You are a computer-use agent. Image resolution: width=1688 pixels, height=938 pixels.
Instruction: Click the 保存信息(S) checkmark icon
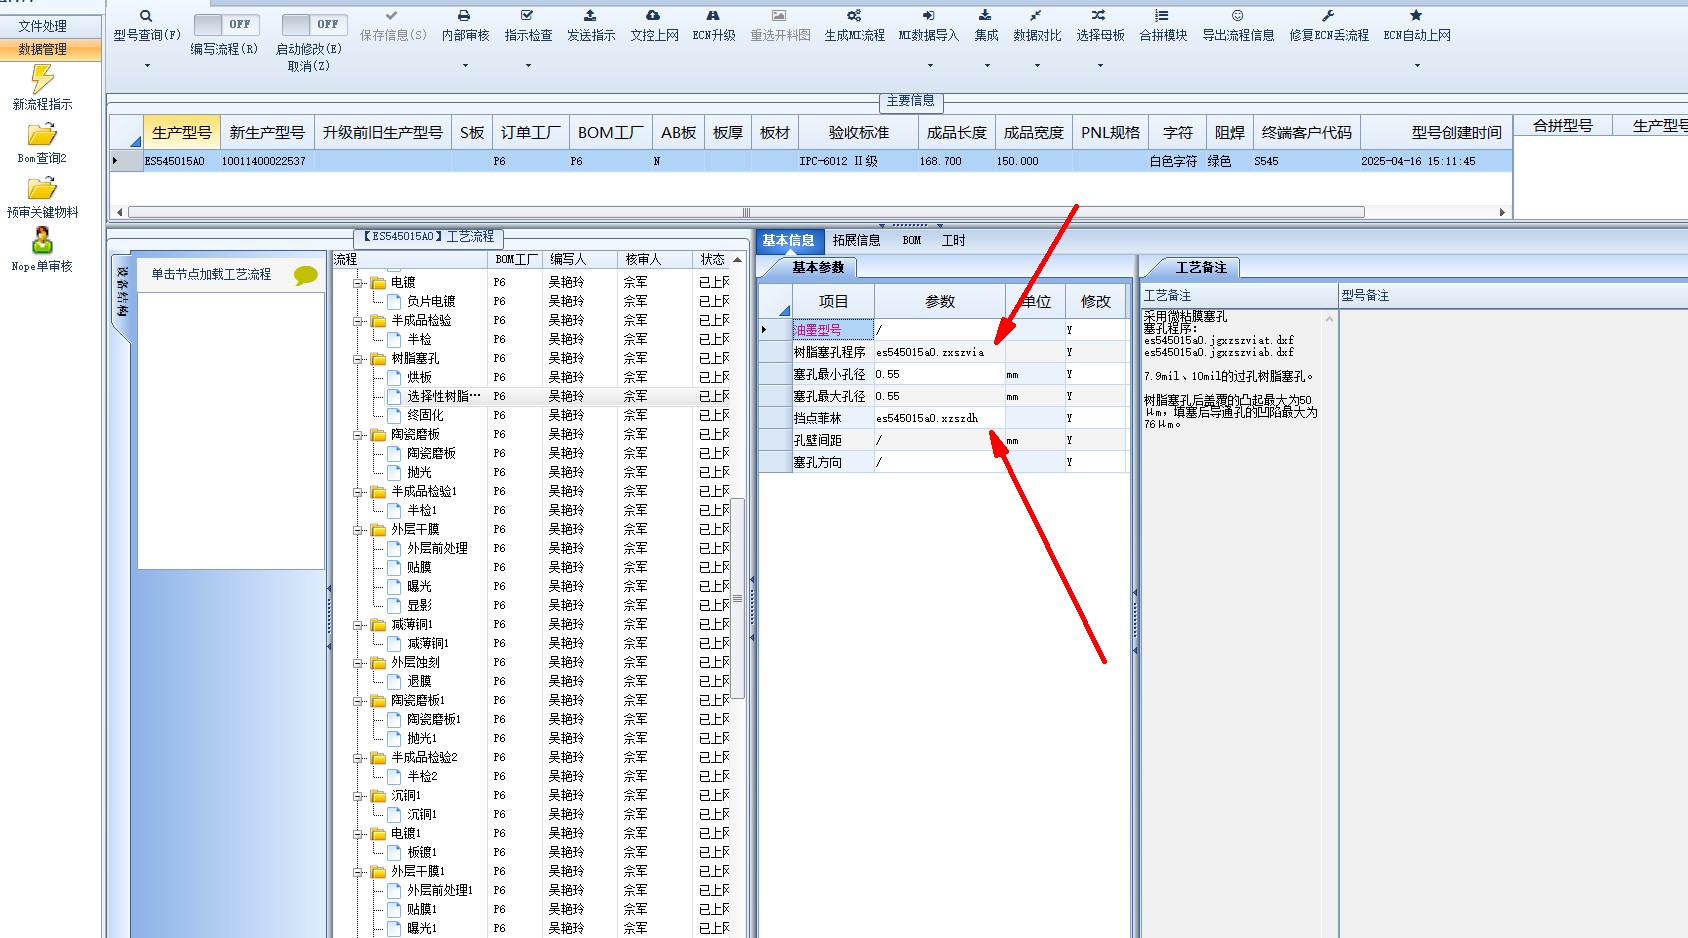point(391,16)
